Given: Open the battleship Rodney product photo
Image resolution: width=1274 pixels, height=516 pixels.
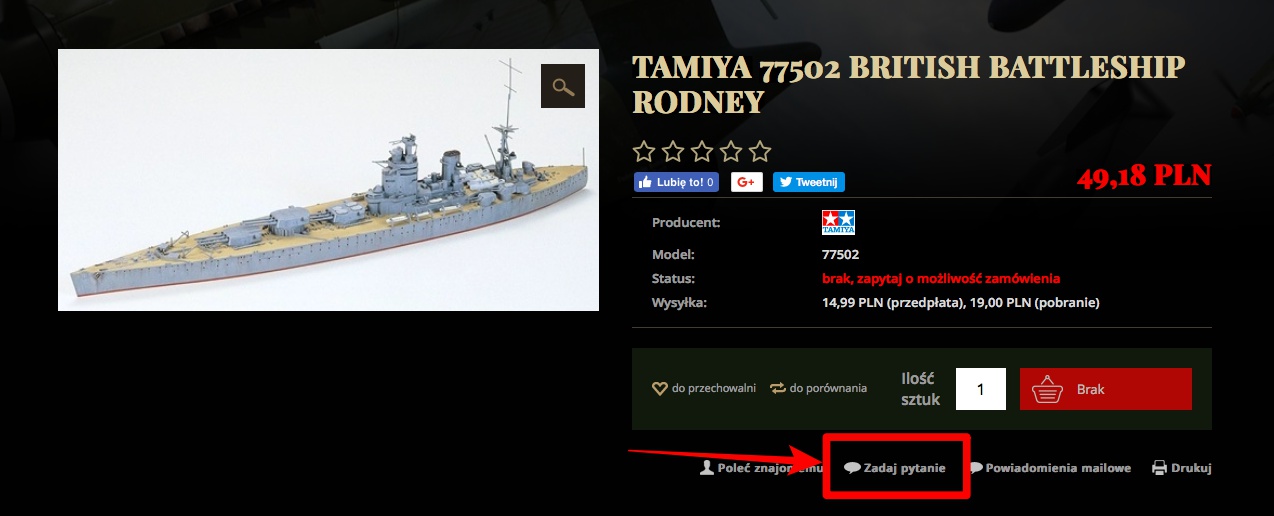Looking at the screenshot, I should (x=328, y=180).
